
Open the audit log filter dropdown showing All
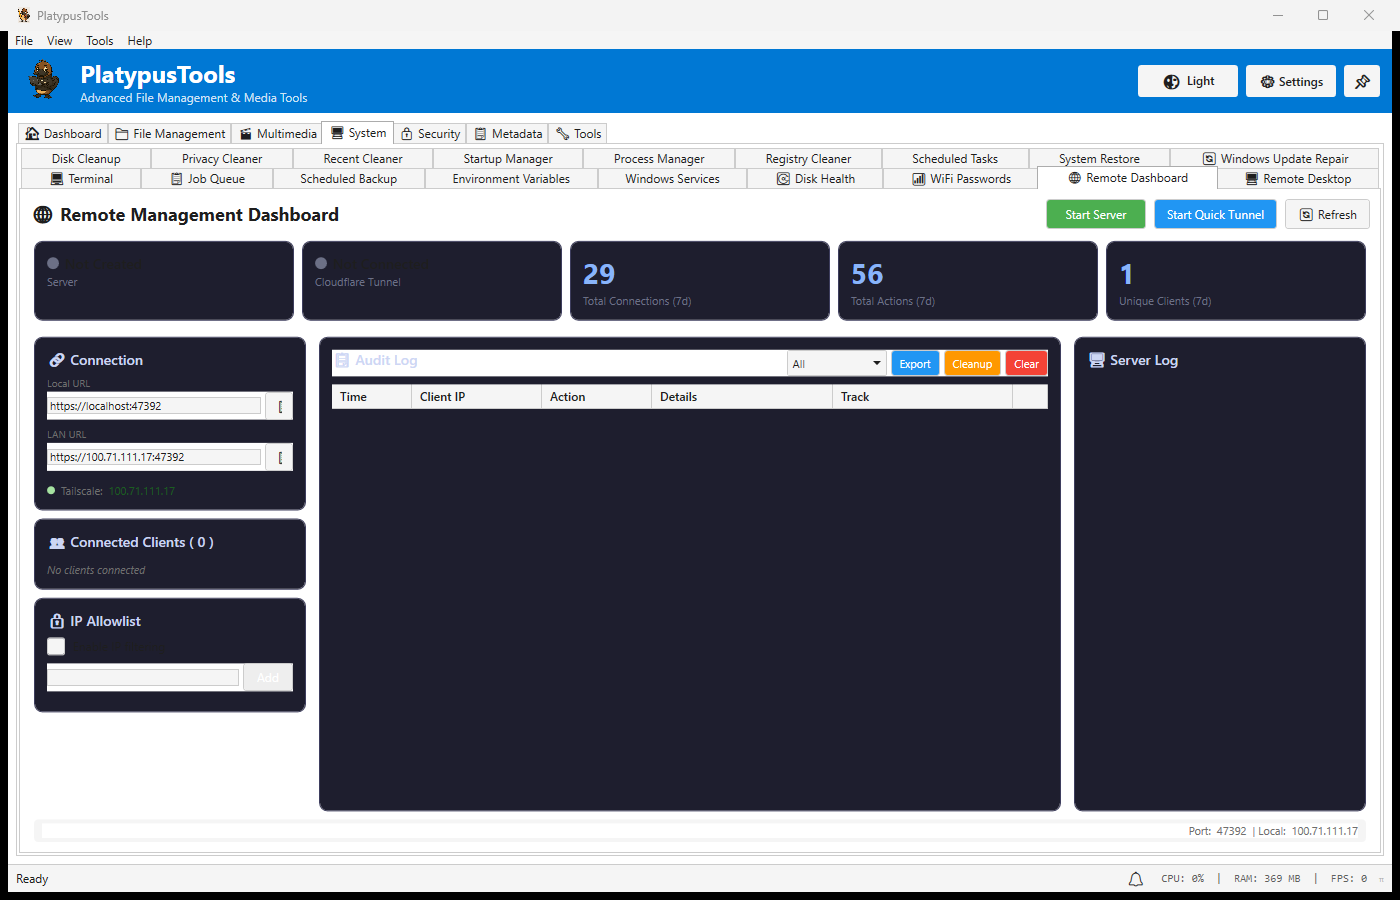click(837, 362)
